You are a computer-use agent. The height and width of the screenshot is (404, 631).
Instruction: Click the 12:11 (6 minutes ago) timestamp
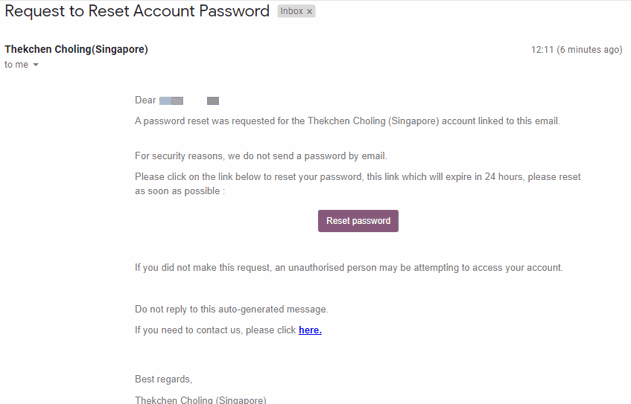coord(576,49)
